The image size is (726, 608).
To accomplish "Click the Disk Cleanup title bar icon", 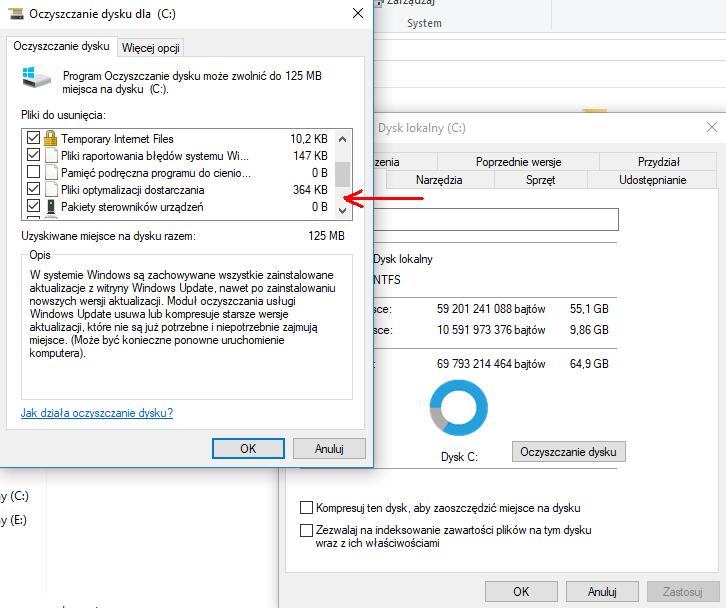I will point(16,14).
